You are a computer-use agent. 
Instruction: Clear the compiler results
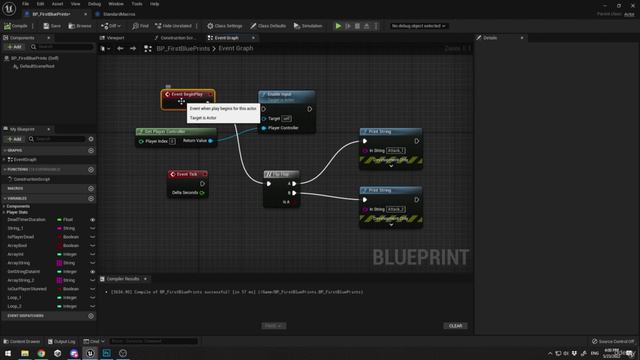(455, 326)
